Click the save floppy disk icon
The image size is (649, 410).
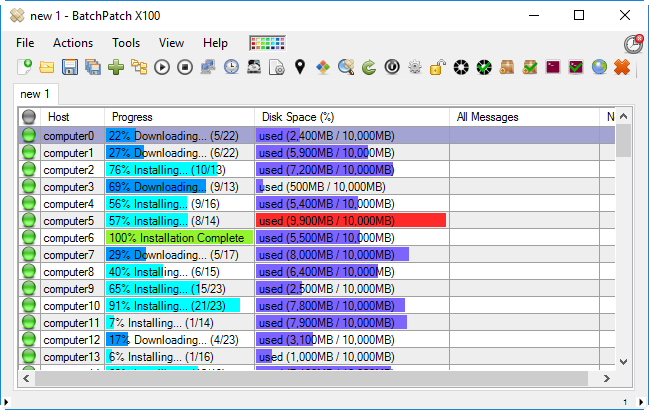(70, 68)
